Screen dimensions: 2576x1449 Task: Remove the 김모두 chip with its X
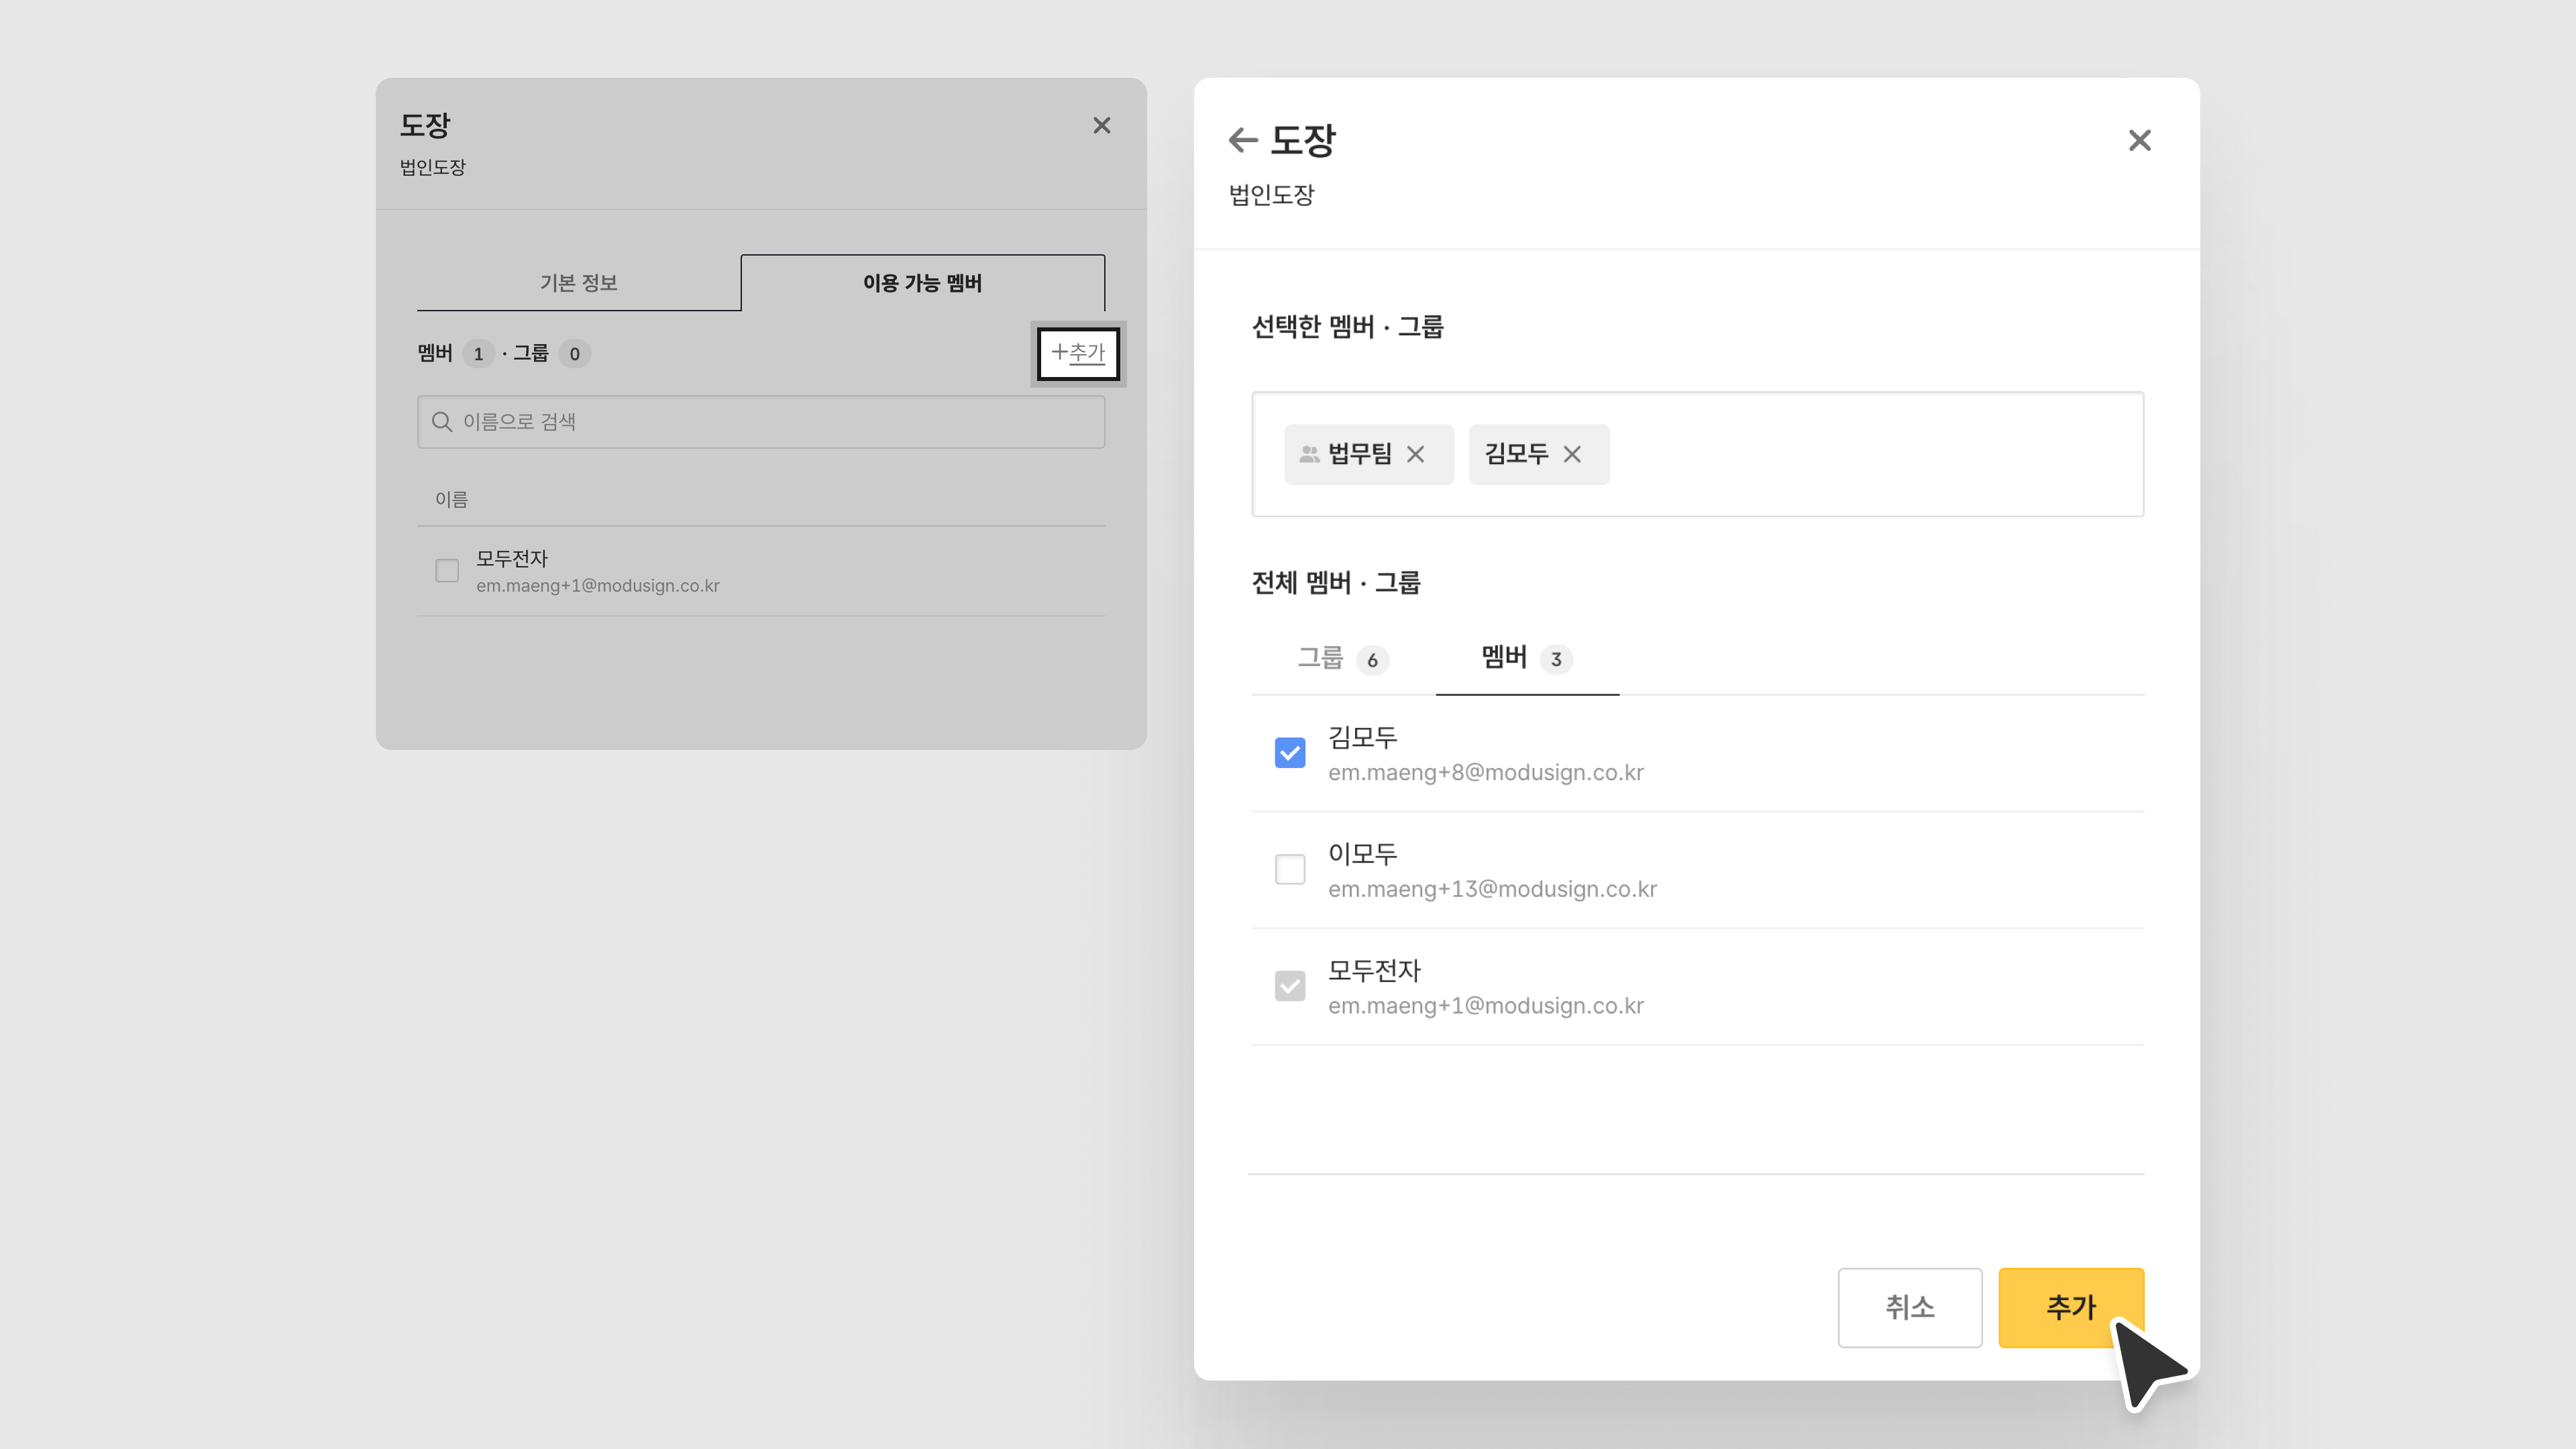point(1572,454)
